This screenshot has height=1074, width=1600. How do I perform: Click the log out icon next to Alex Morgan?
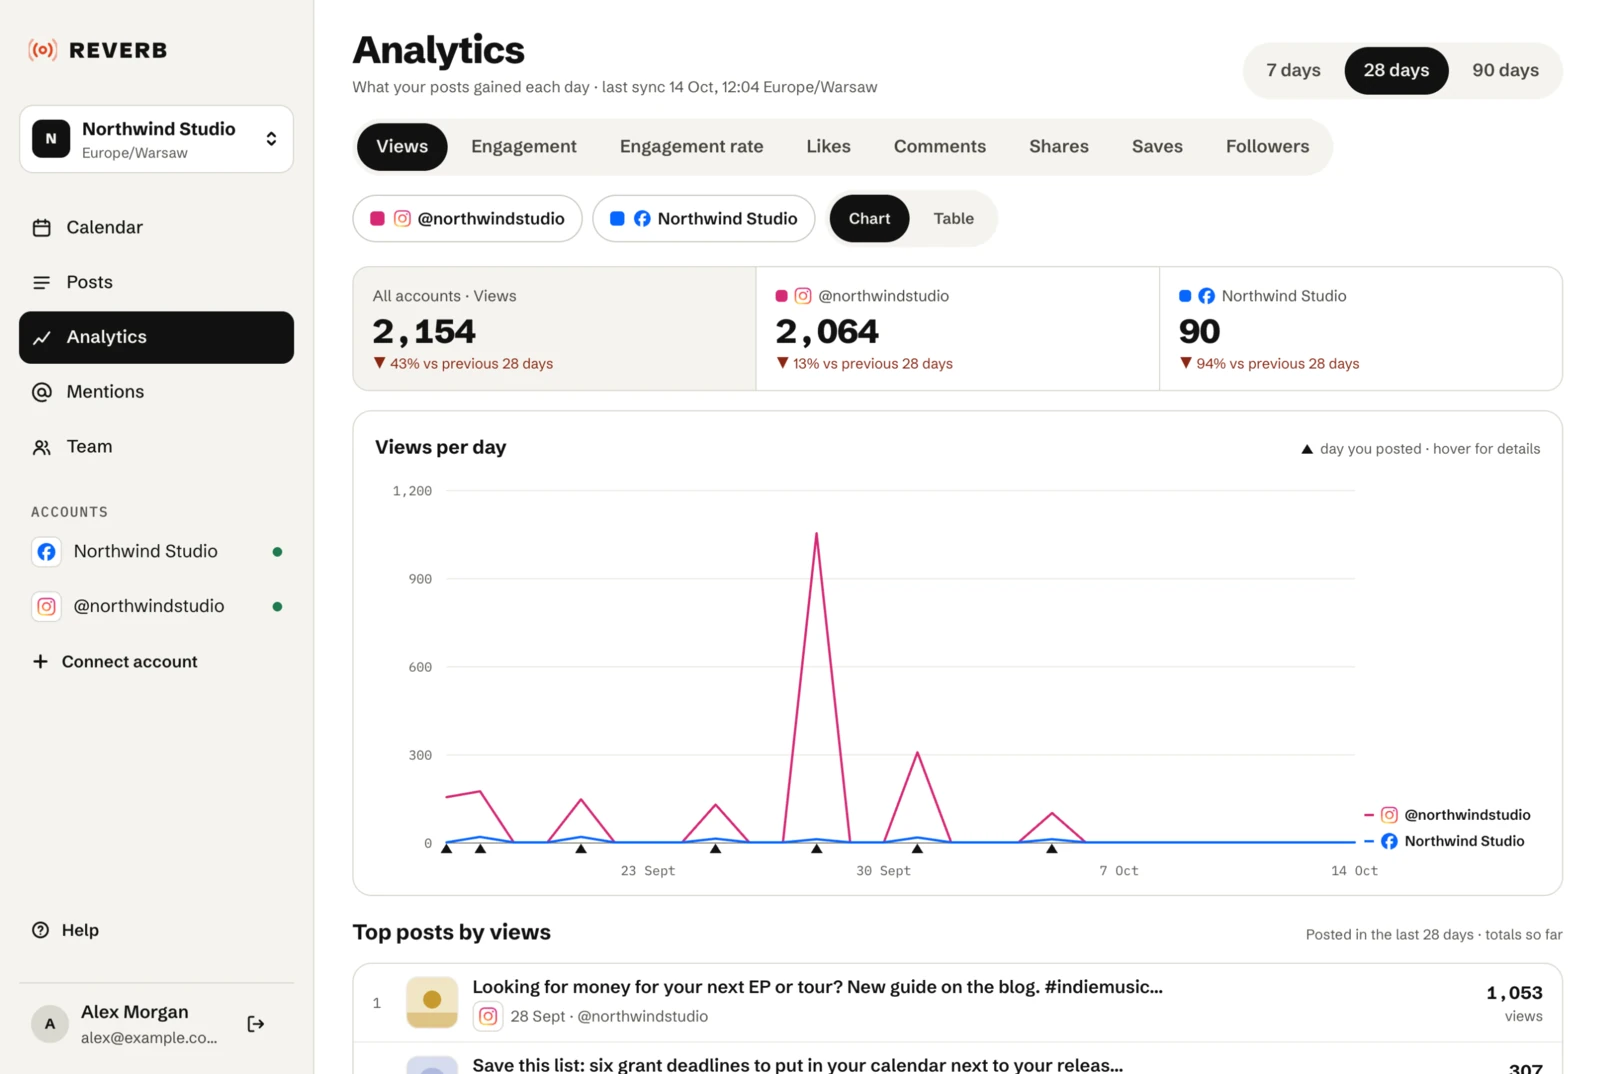pos(256,1024)
